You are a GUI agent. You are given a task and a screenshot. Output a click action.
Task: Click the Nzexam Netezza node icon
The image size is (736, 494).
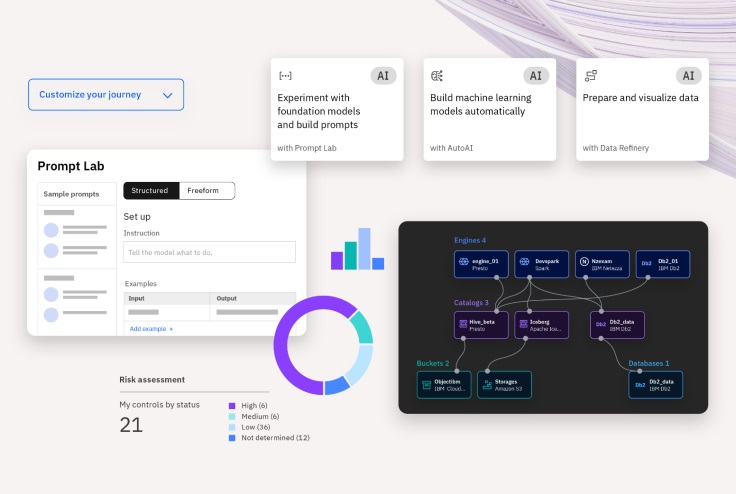tap(584, 262)
